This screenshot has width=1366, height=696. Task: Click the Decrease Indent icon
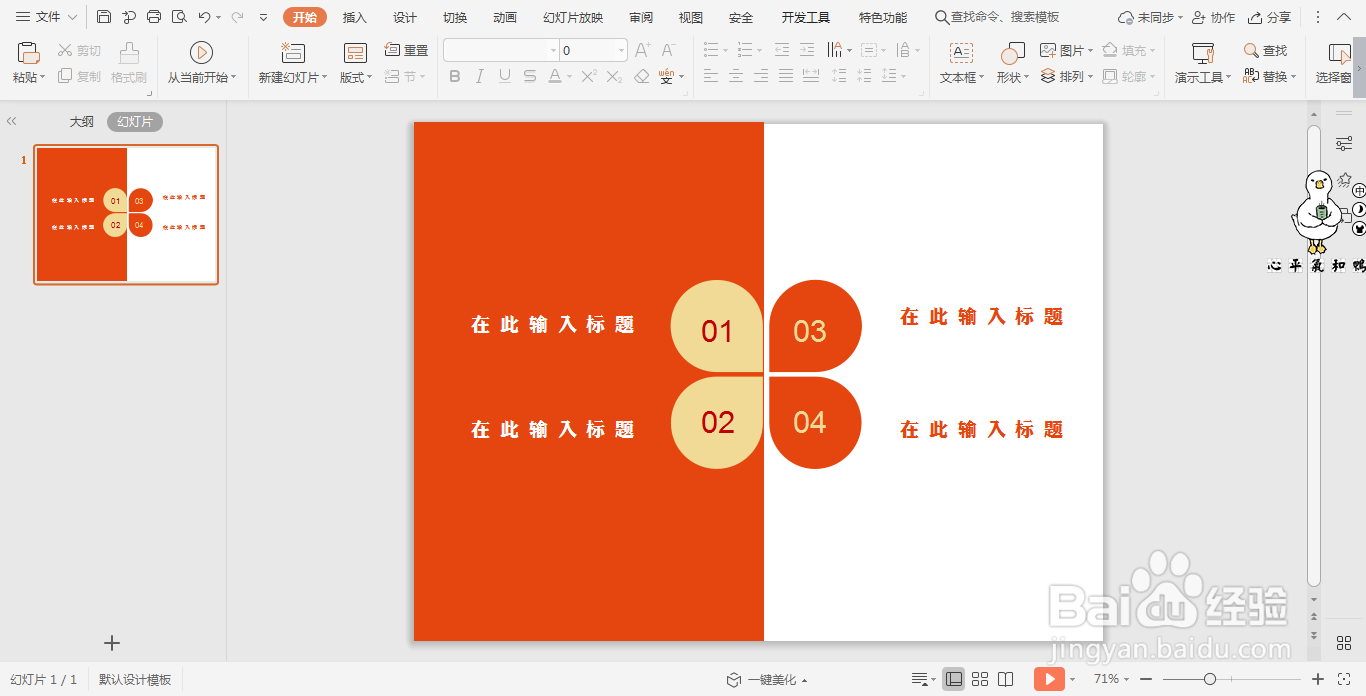click(x=782, y=50)
